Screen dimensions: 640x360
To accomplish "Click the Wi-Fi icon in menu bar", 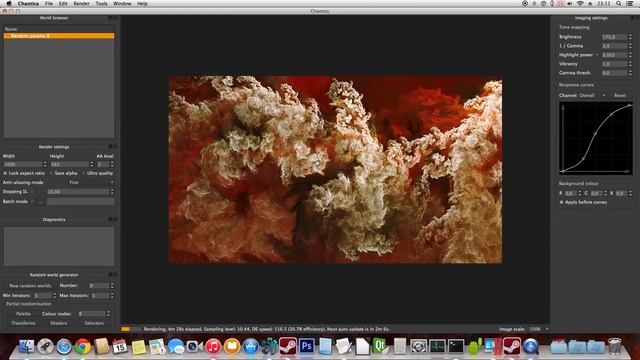I will point(580,3).
